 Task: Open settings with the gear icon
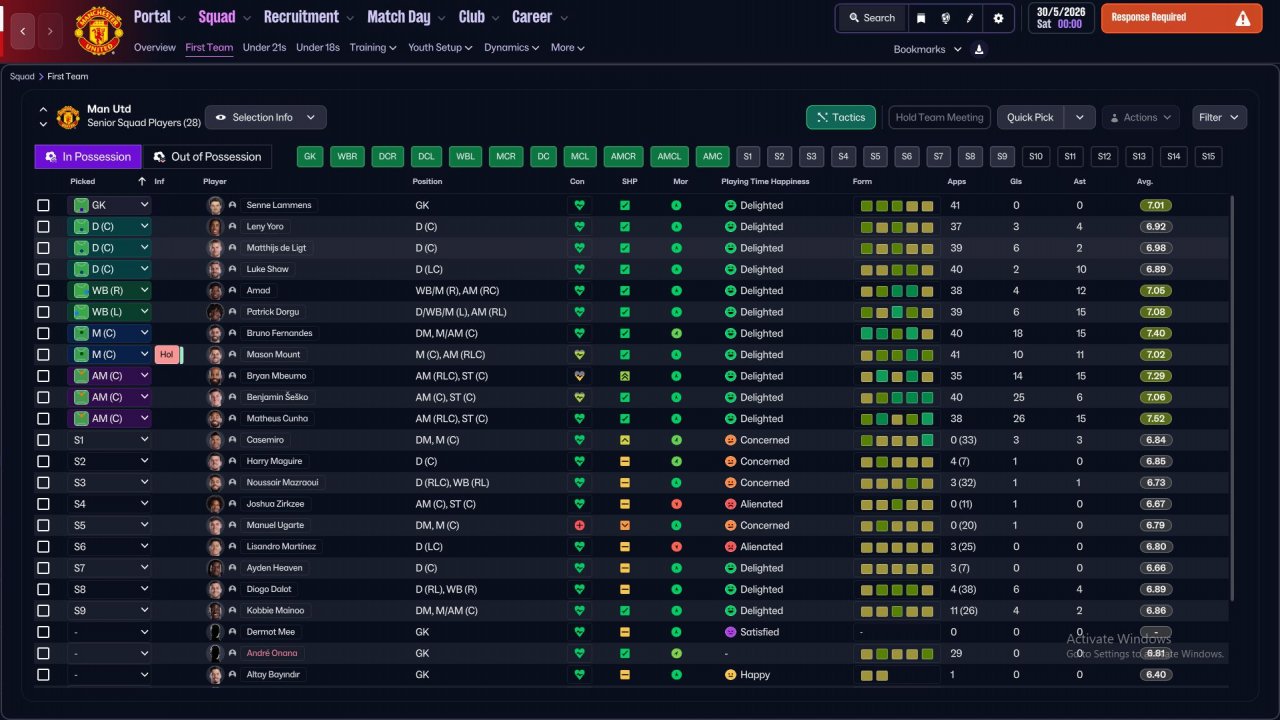point(998,18)
